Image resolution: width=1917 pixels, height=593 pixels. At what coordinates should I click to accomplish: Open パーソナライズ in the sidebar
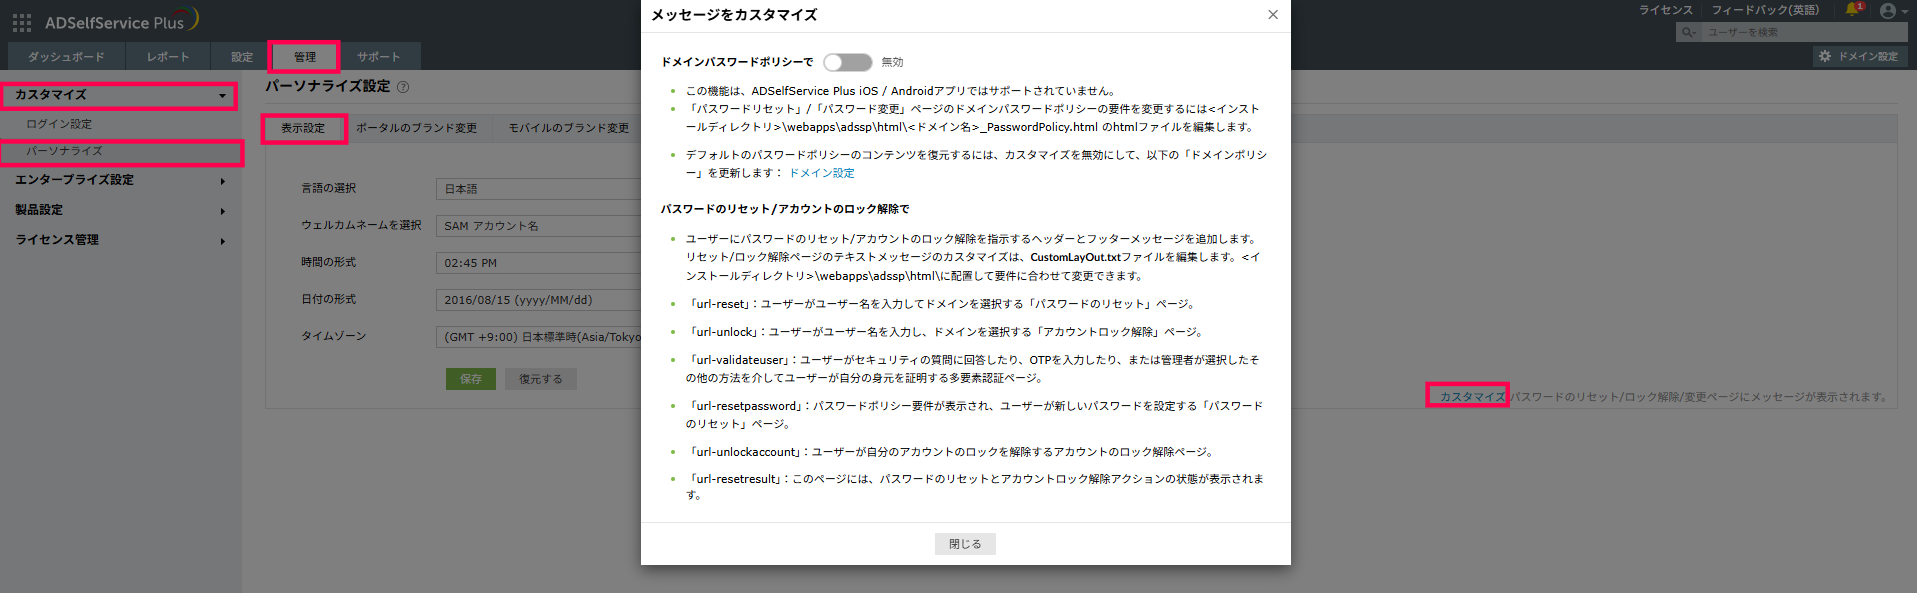click(x=64, y=151)
